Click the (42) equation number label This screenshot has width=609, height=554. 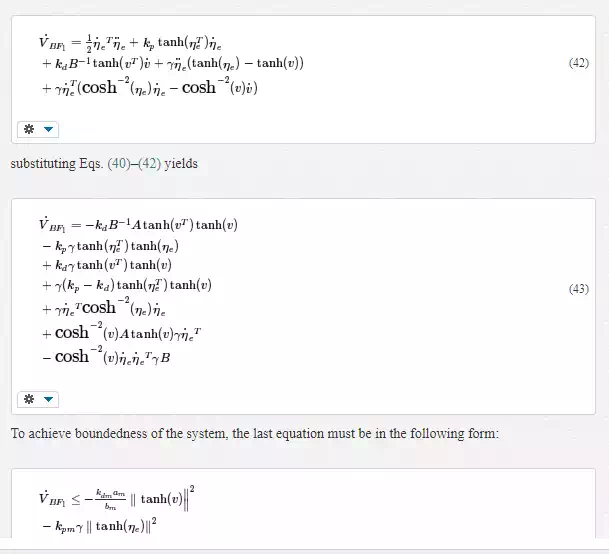[579, 63]
